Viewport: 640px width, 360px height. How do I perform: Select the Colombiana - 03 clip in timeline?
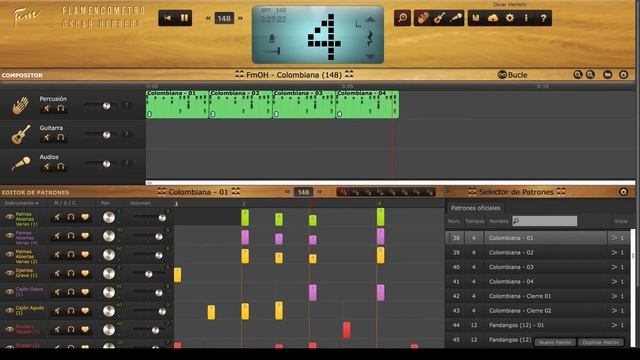coord(304,104)
